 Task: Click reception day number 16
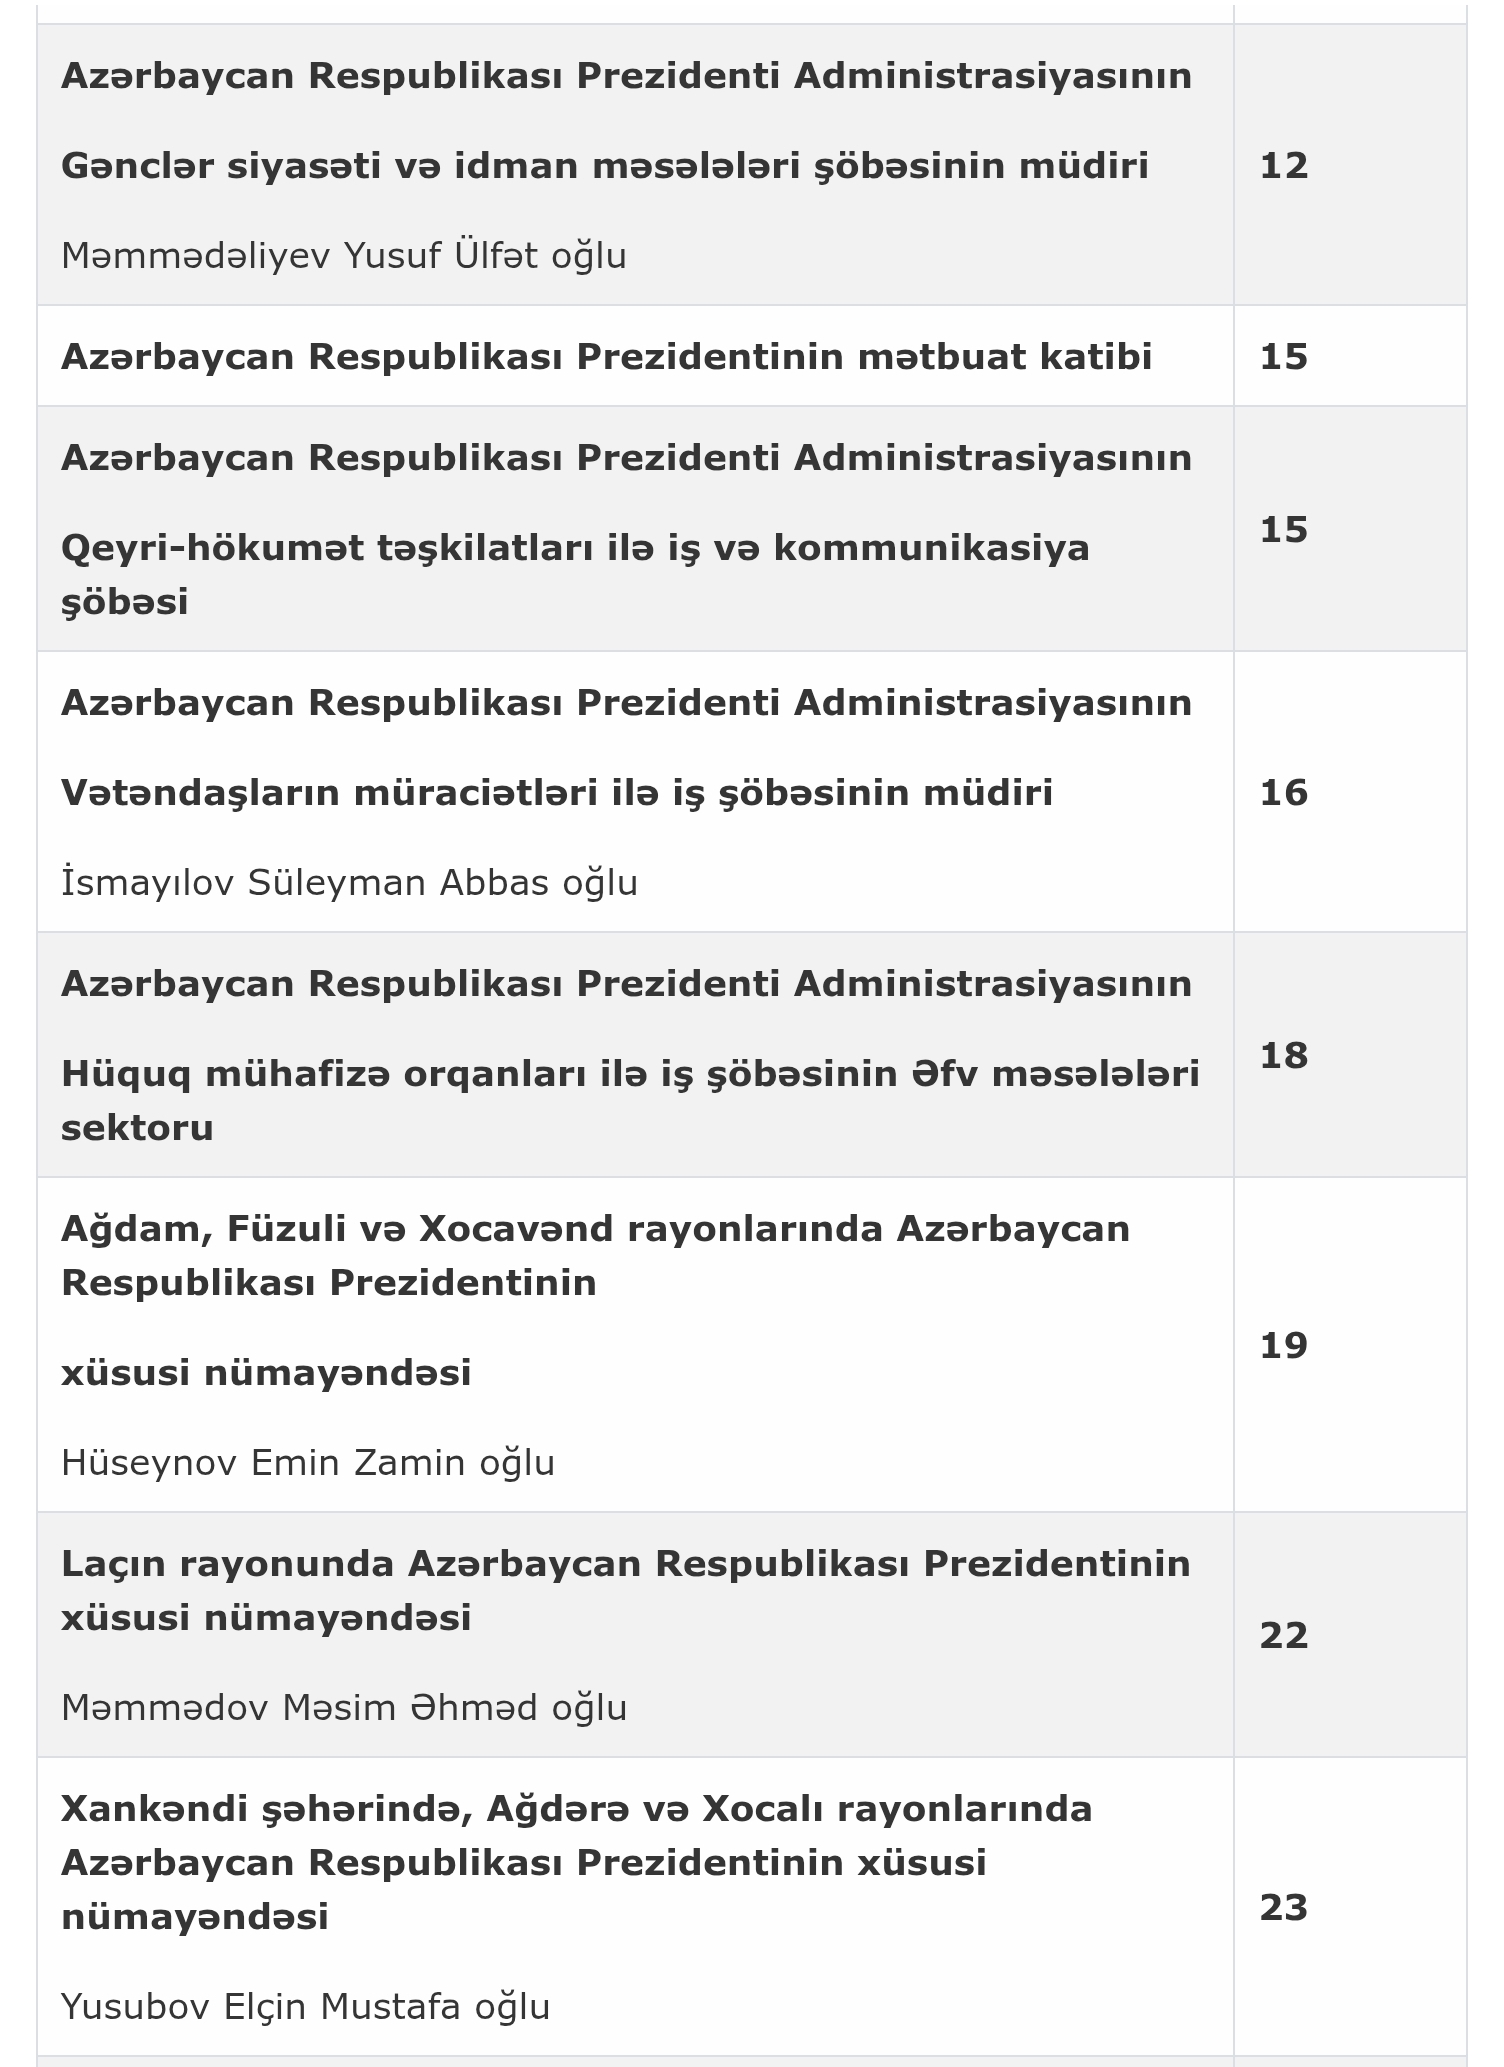(x=1284, y=792)
